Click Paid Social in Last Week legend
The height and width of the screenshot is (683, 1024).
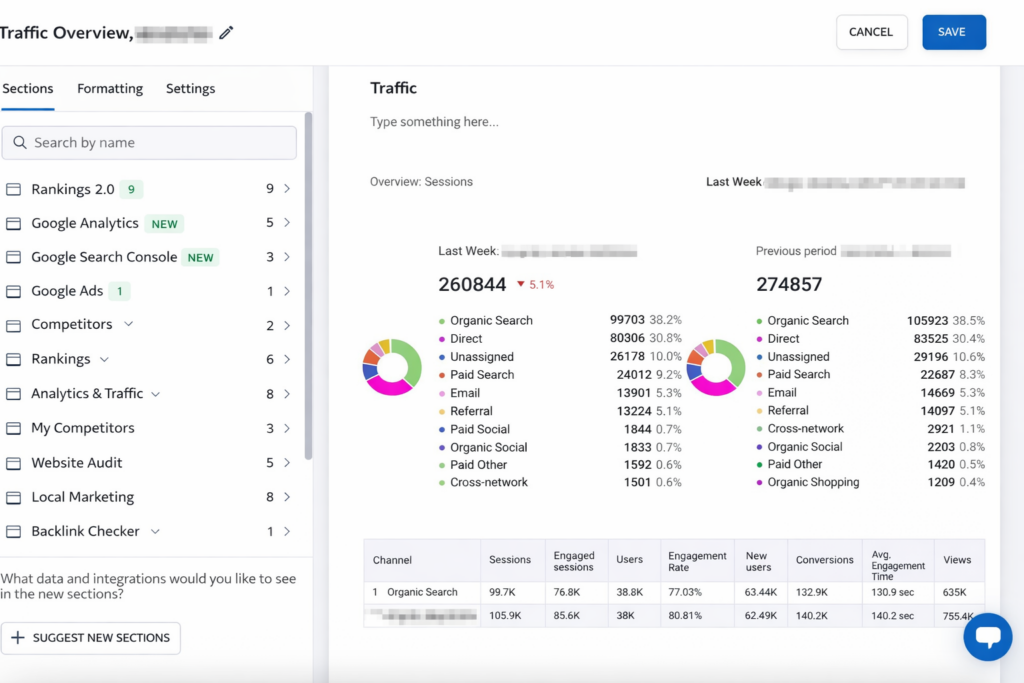point(479,429)
